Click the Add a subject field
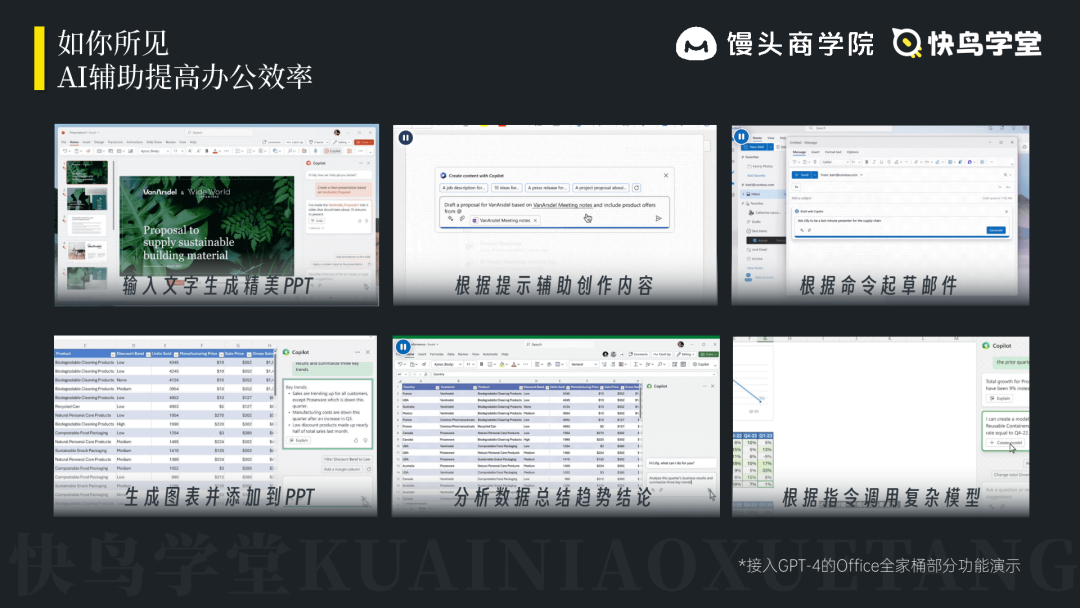 (x=801, y=198)
